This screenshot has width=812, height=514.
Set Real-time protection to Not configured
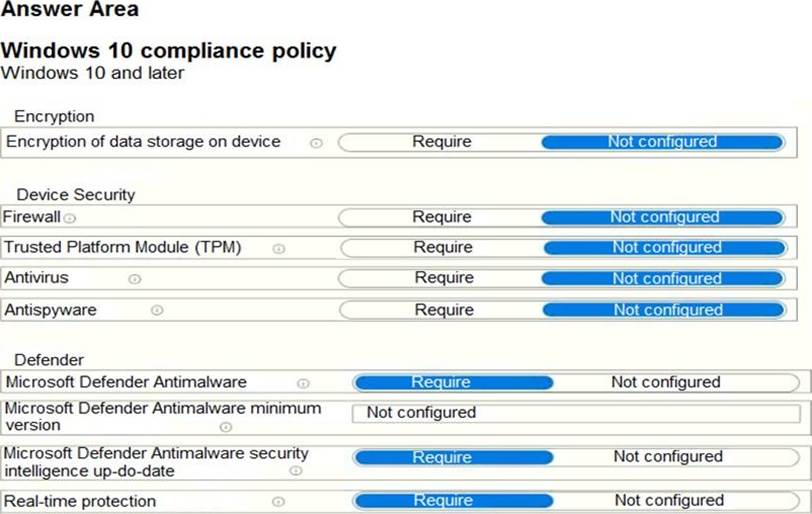[x=668, y=500]
